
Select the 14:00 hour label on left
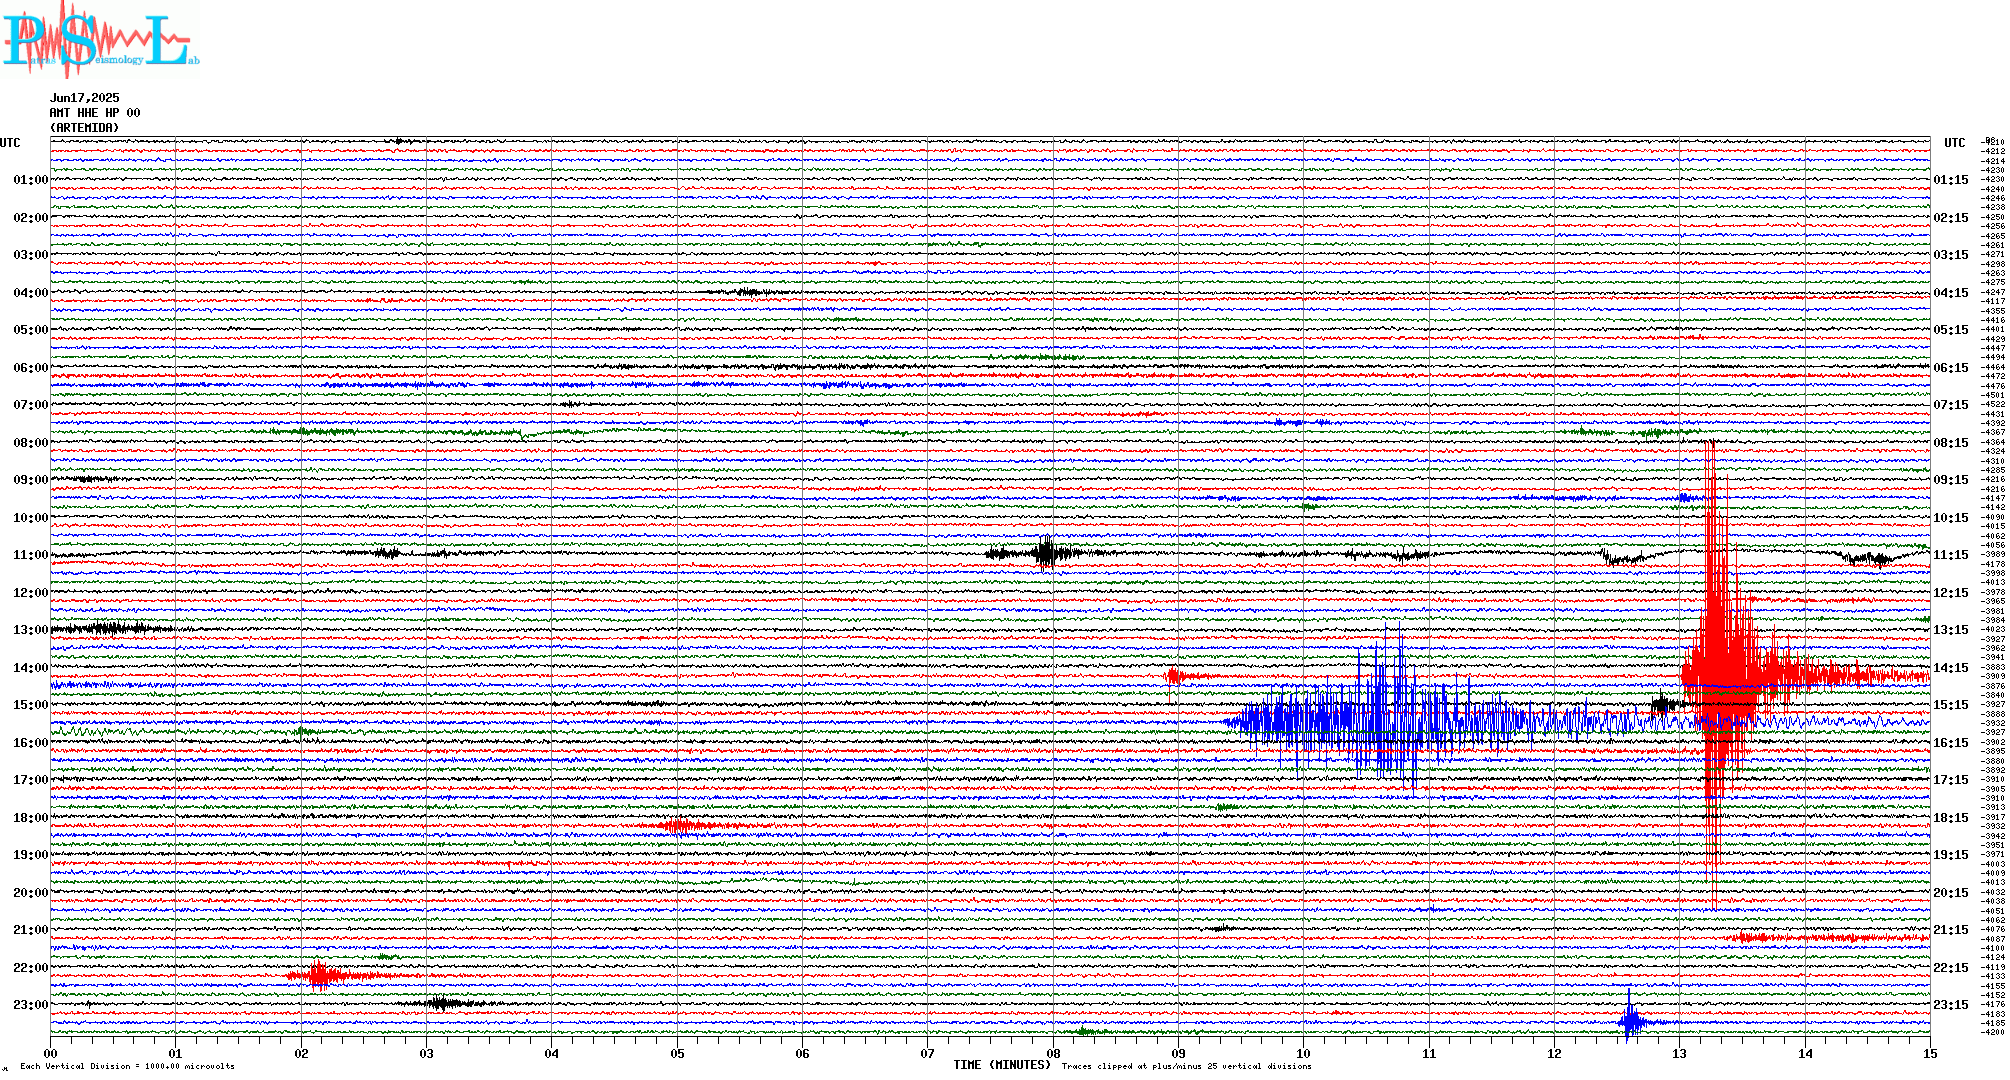[x=30, y=668]
